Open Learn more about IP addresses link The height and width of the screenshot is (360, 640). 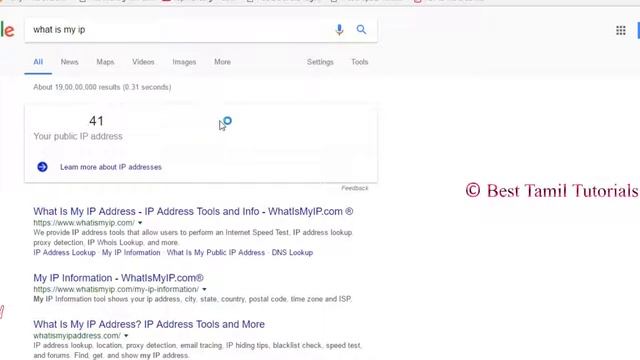tap(111, 167)
